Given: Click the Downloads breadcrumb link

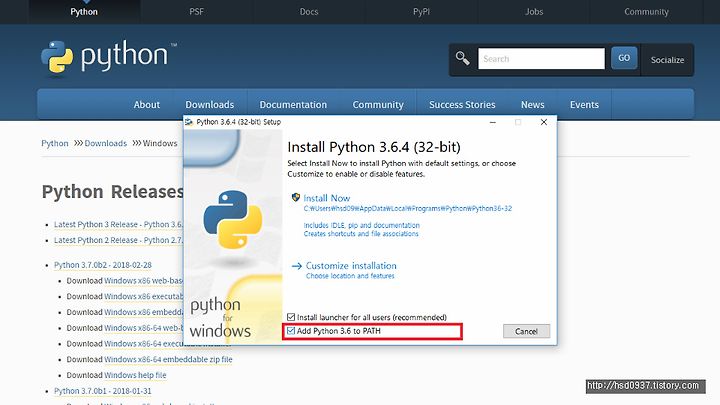Looking at the screenshot, I should pyautogui.click(x=106, y=143).
